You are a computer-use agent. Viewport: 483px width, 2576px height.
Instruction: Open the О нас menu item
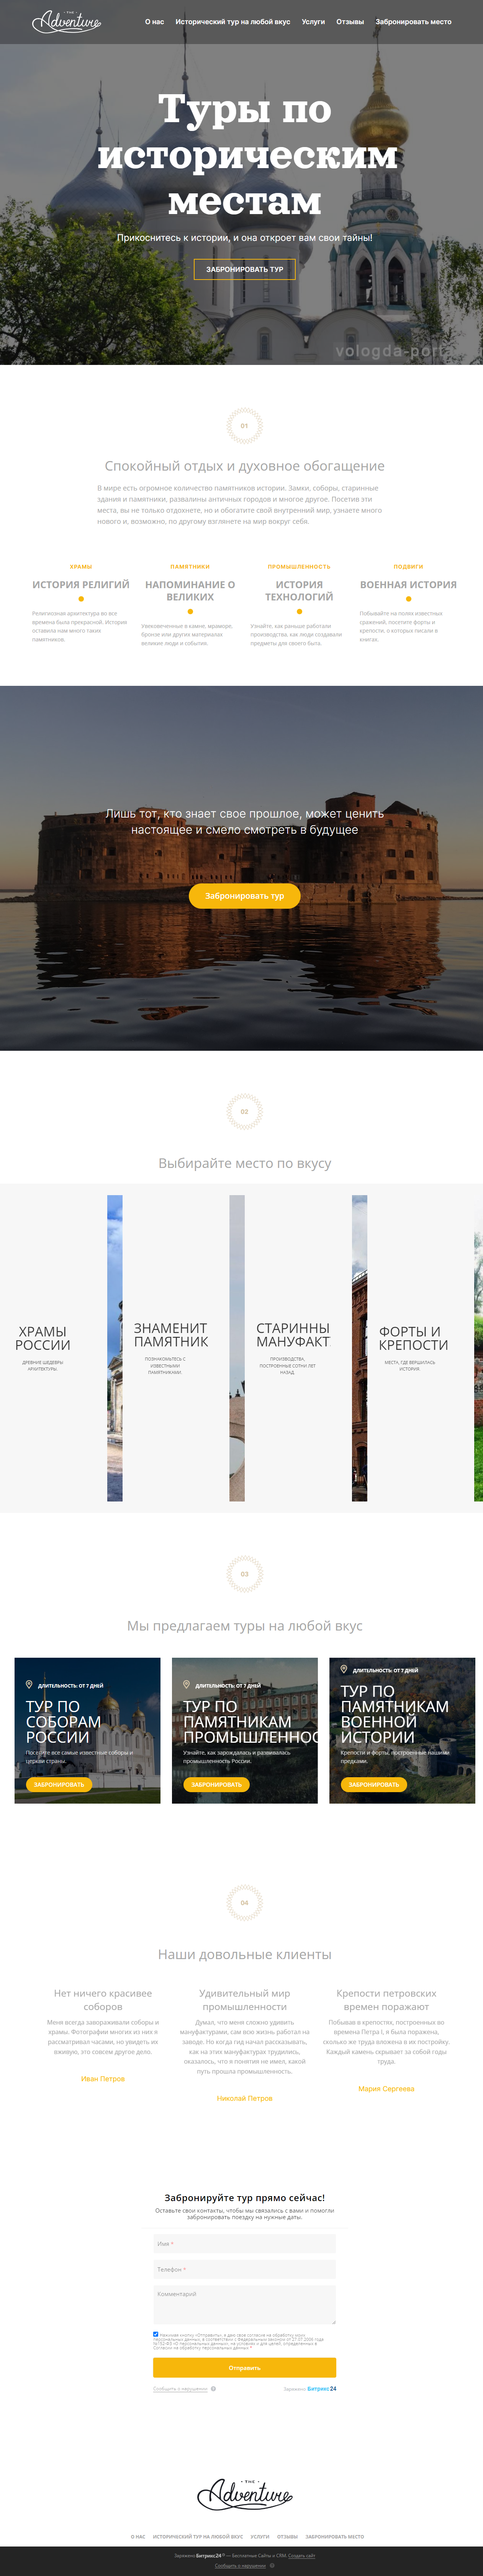coord(154,22)
